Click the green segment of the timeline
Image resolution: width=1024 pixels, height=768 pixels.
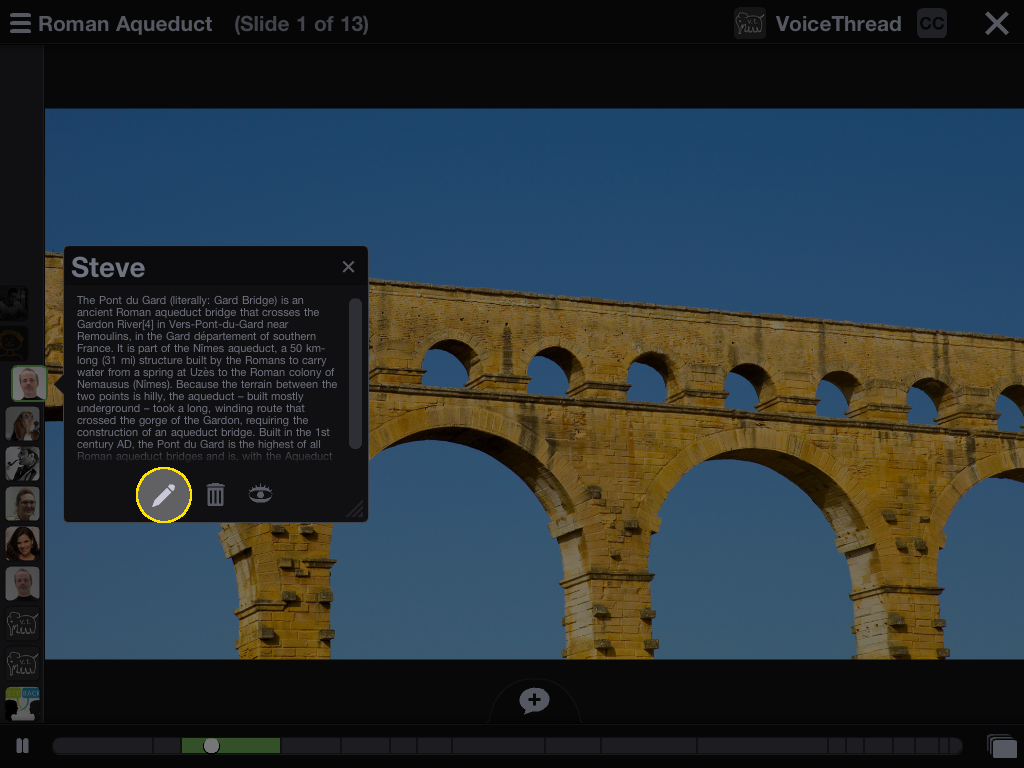click(x=231, y=745)
